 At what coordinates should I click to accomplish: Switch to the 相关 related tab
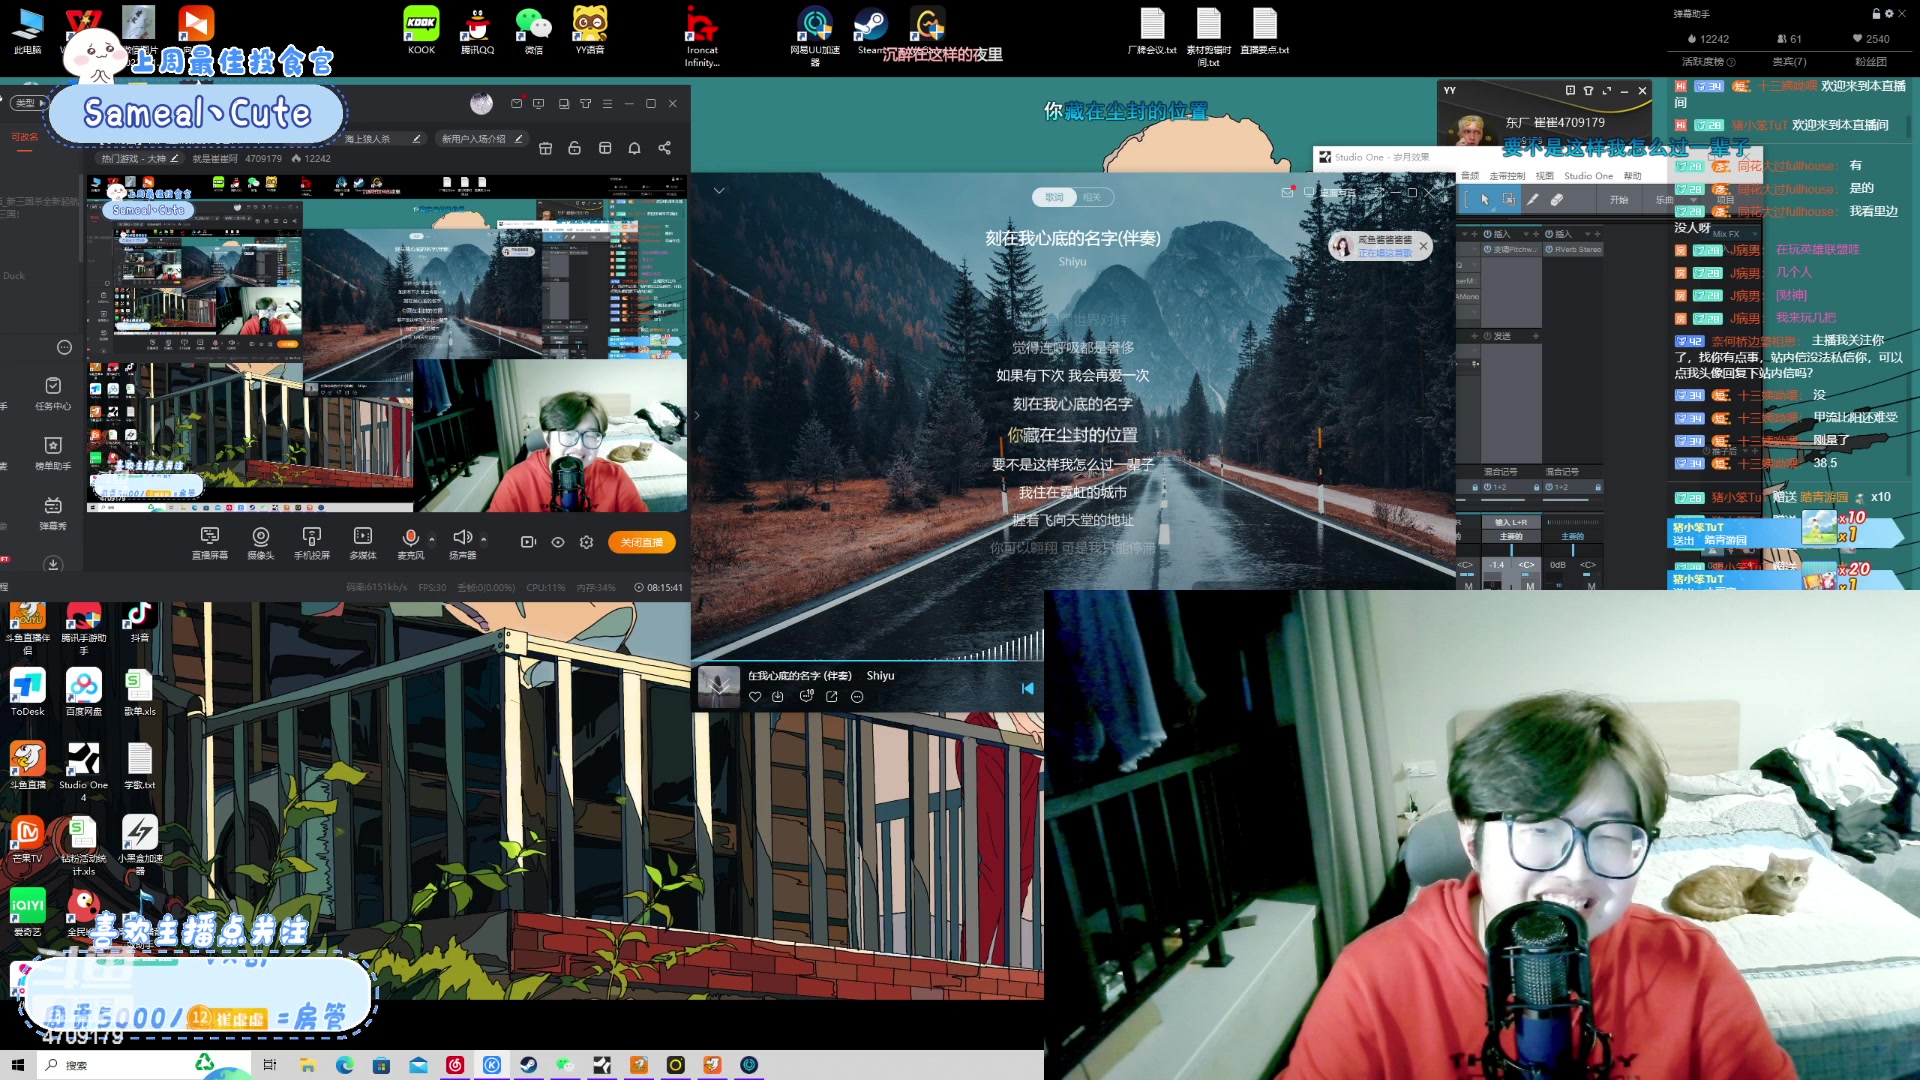(x=1092, y=197)
